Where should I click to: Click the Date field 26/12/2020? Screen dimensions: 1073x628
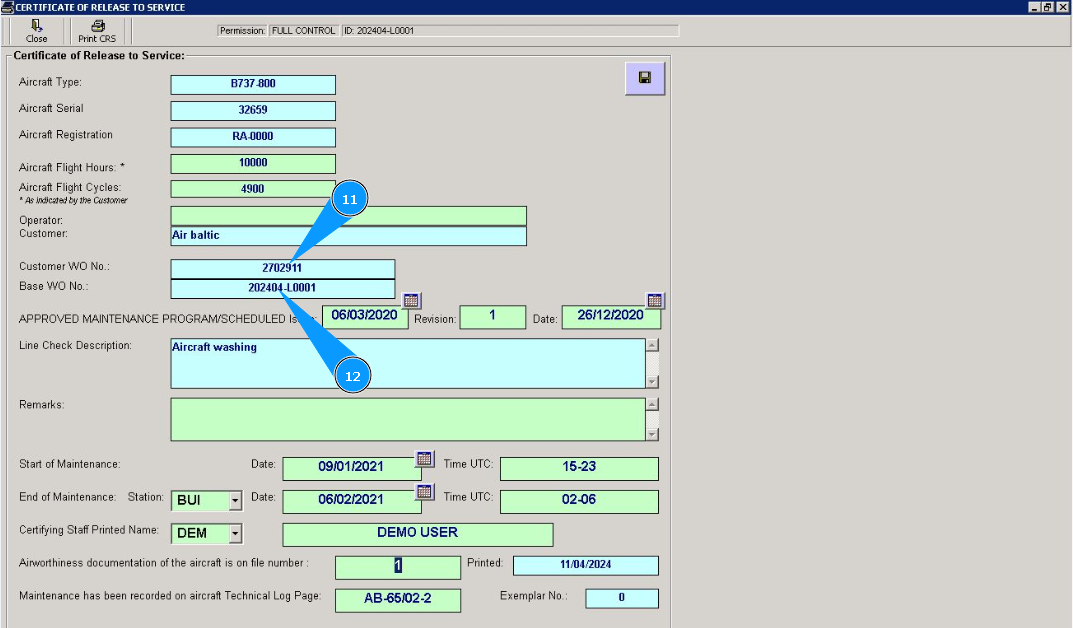tap(611, 317)
